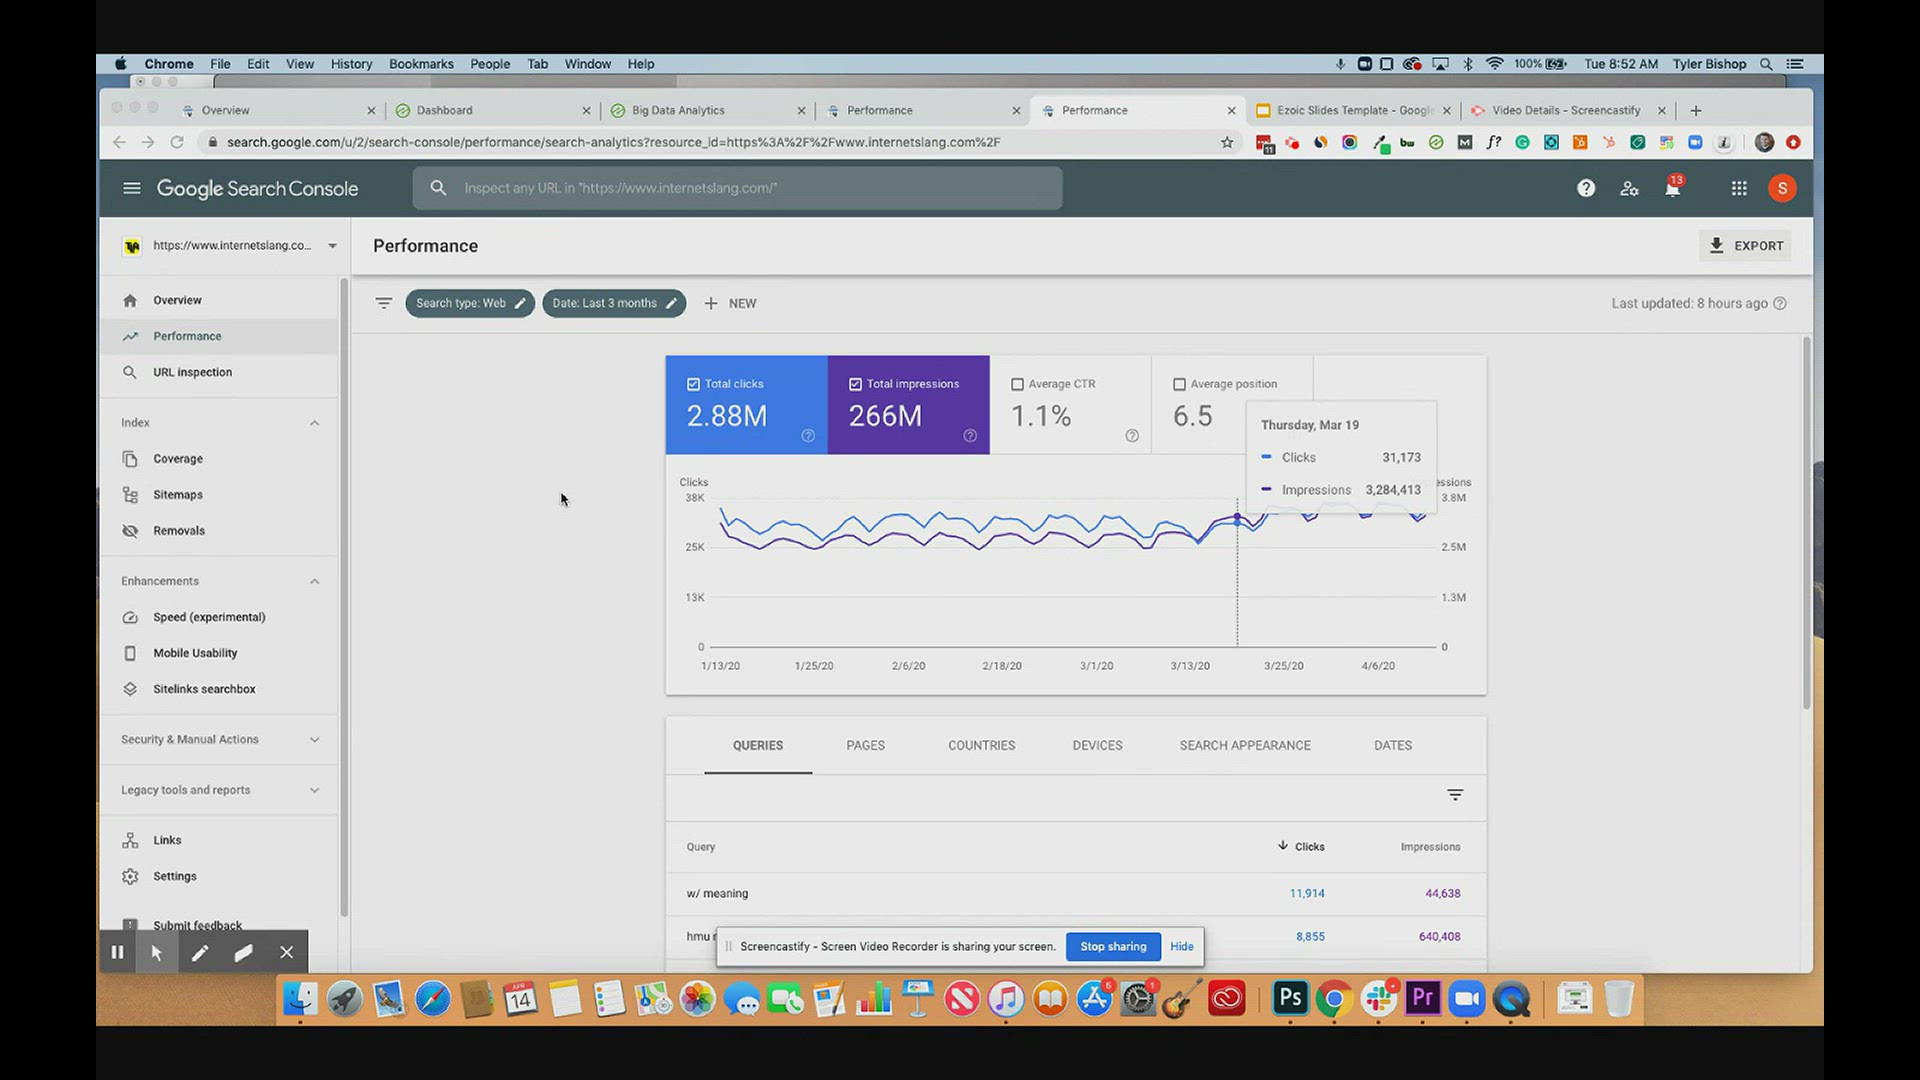
Task: Click the help question mark icon in header
Action: 1586,188
